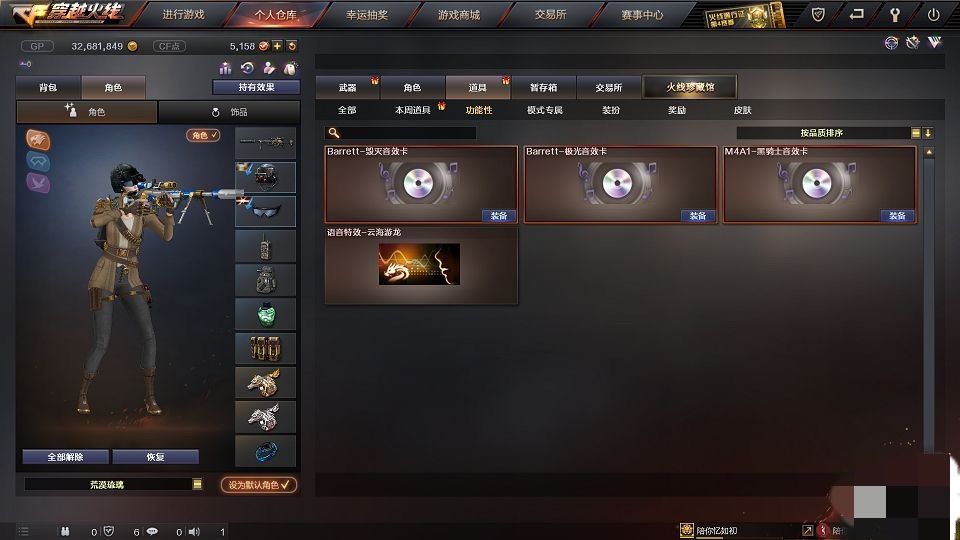Toggle 设为默认角色 default character option
Screen dimensions: 960x540
[x=259, y=485]
